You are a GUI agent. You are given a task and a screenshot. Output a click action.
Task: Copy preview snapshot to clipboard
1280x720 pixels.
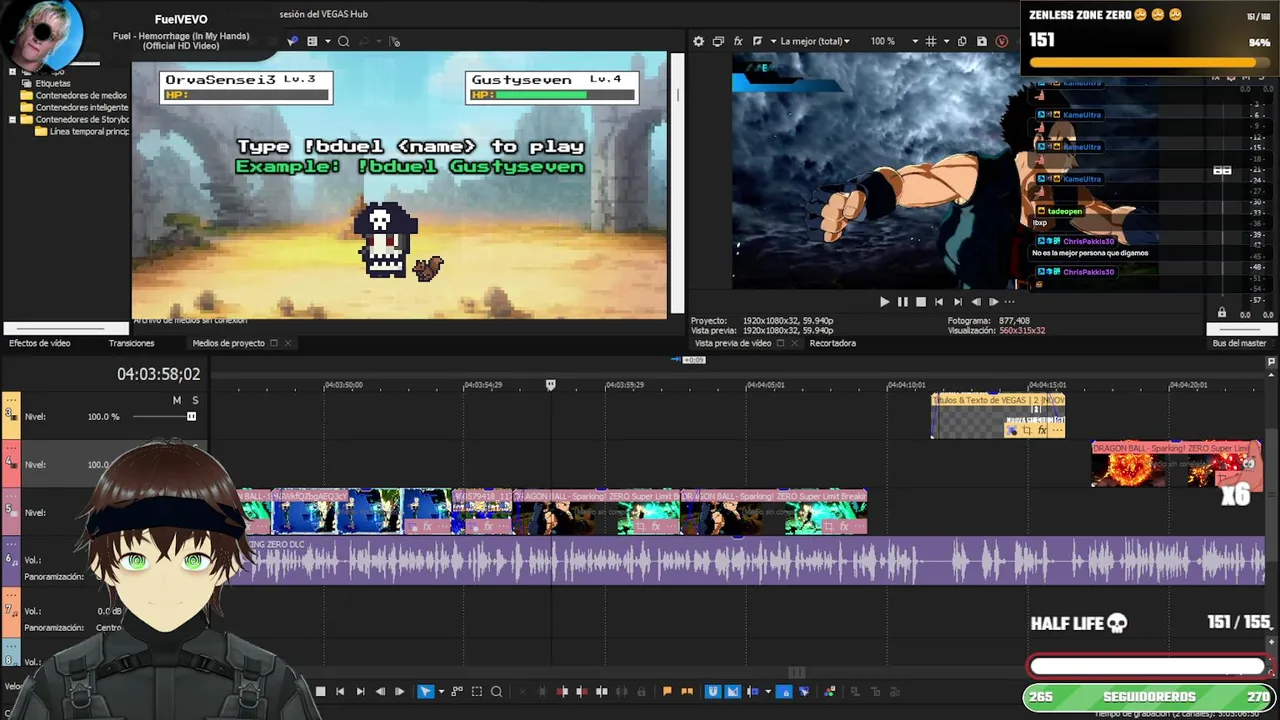click(962, 41)
